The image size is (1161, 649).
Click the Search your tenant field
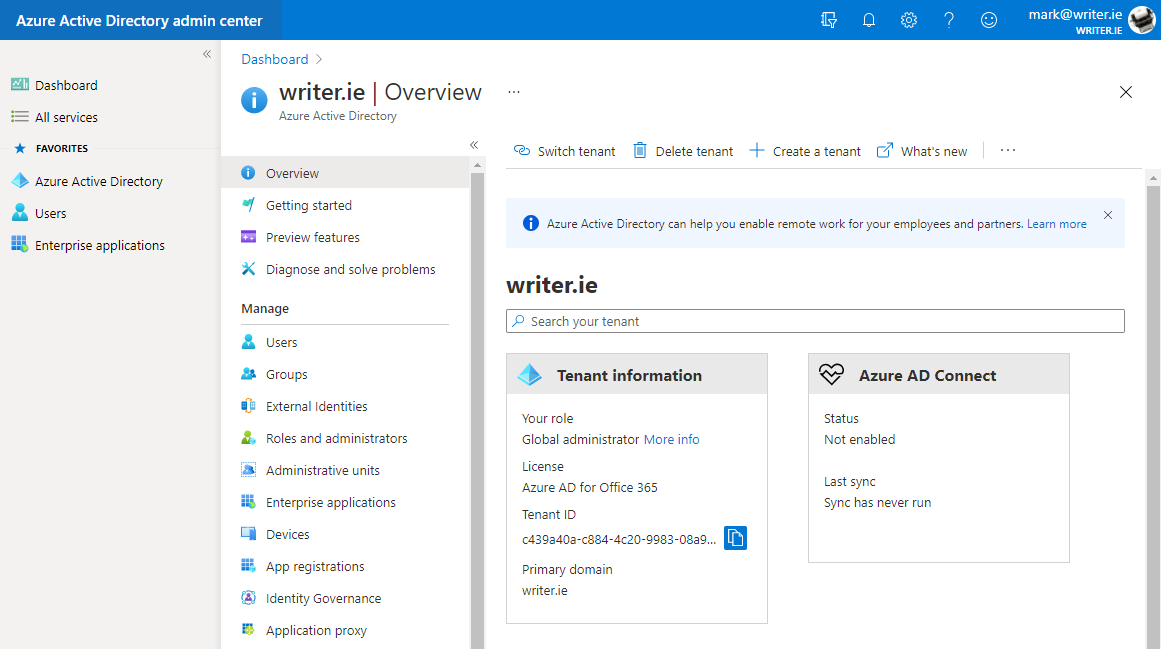click(815, 321)
